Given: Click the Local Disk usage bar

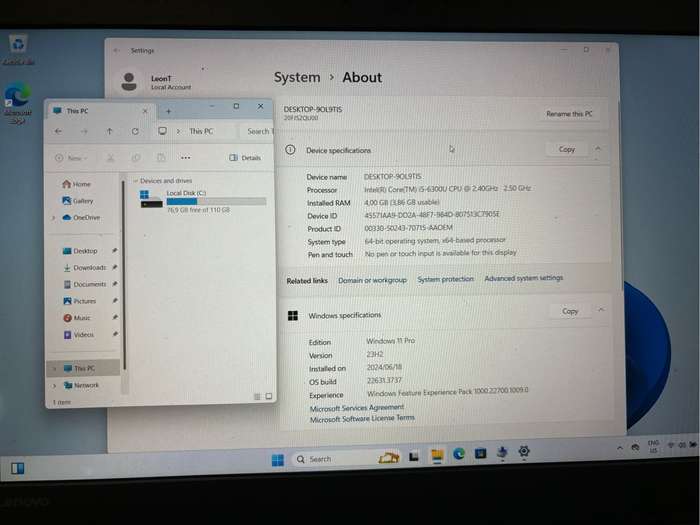Looking at the screenshot, I should [216, 201].
